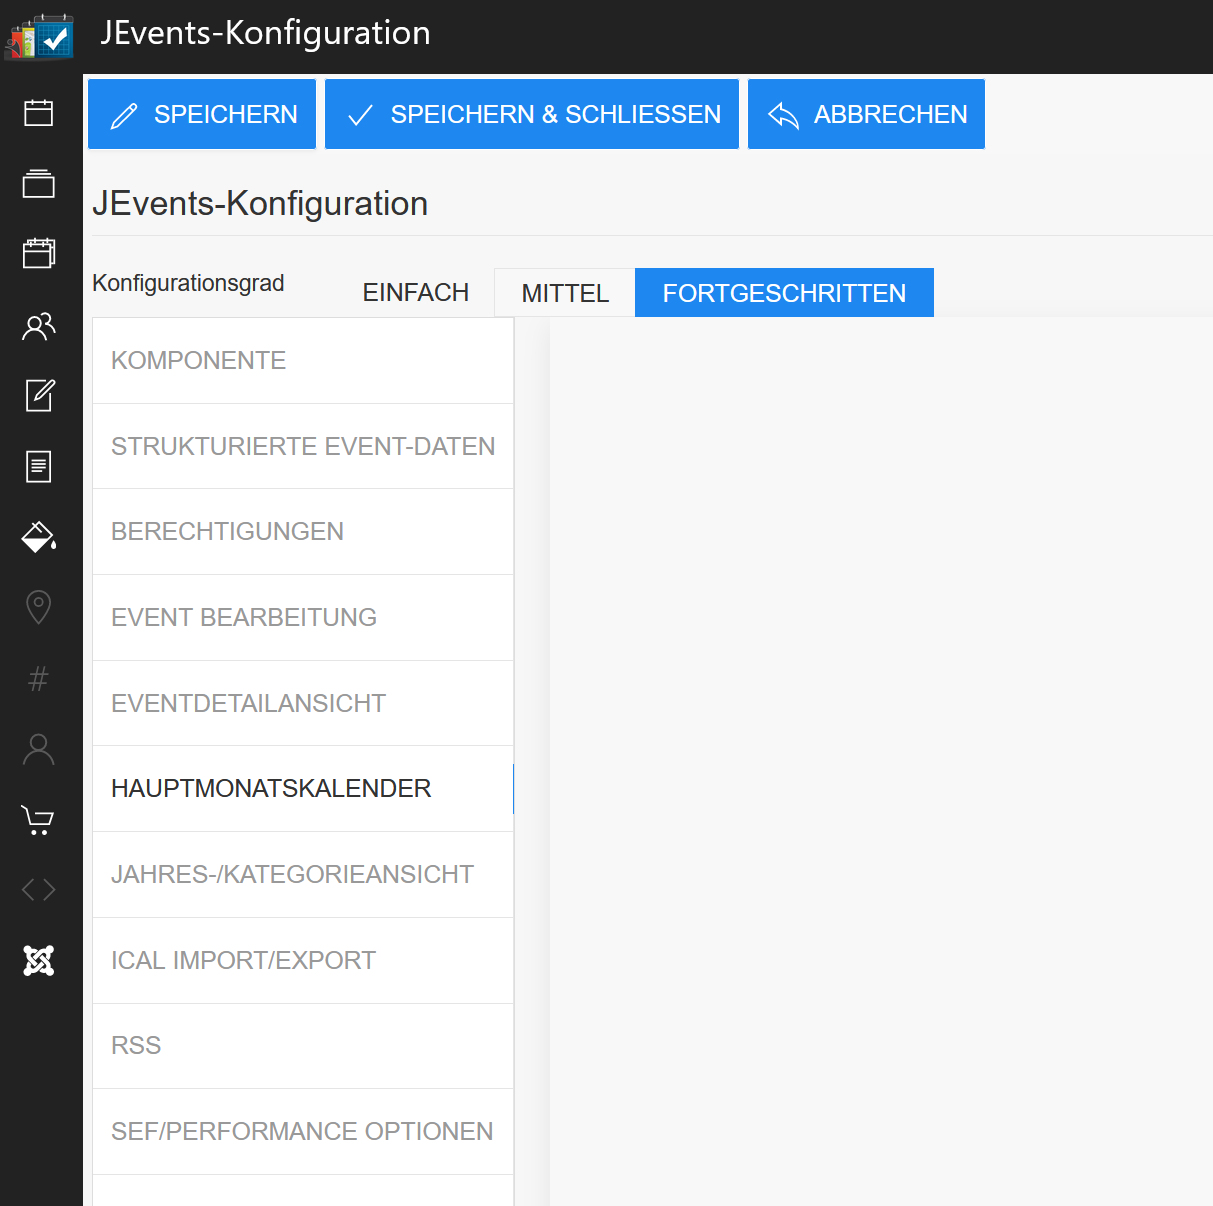Open the hashtag sidebar icon
The width and height of the screenshot is (1213, 1206).
(x=39, y=679)
